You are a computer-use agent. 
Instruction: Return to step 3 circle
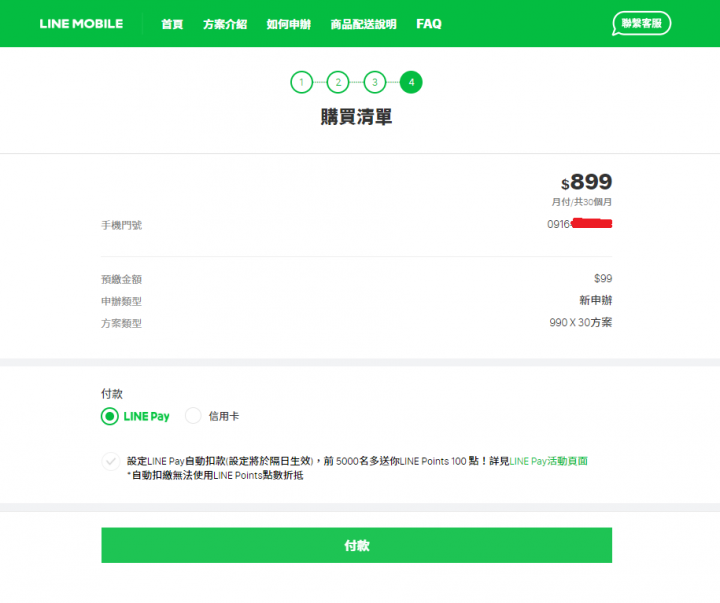click(375, 82)
